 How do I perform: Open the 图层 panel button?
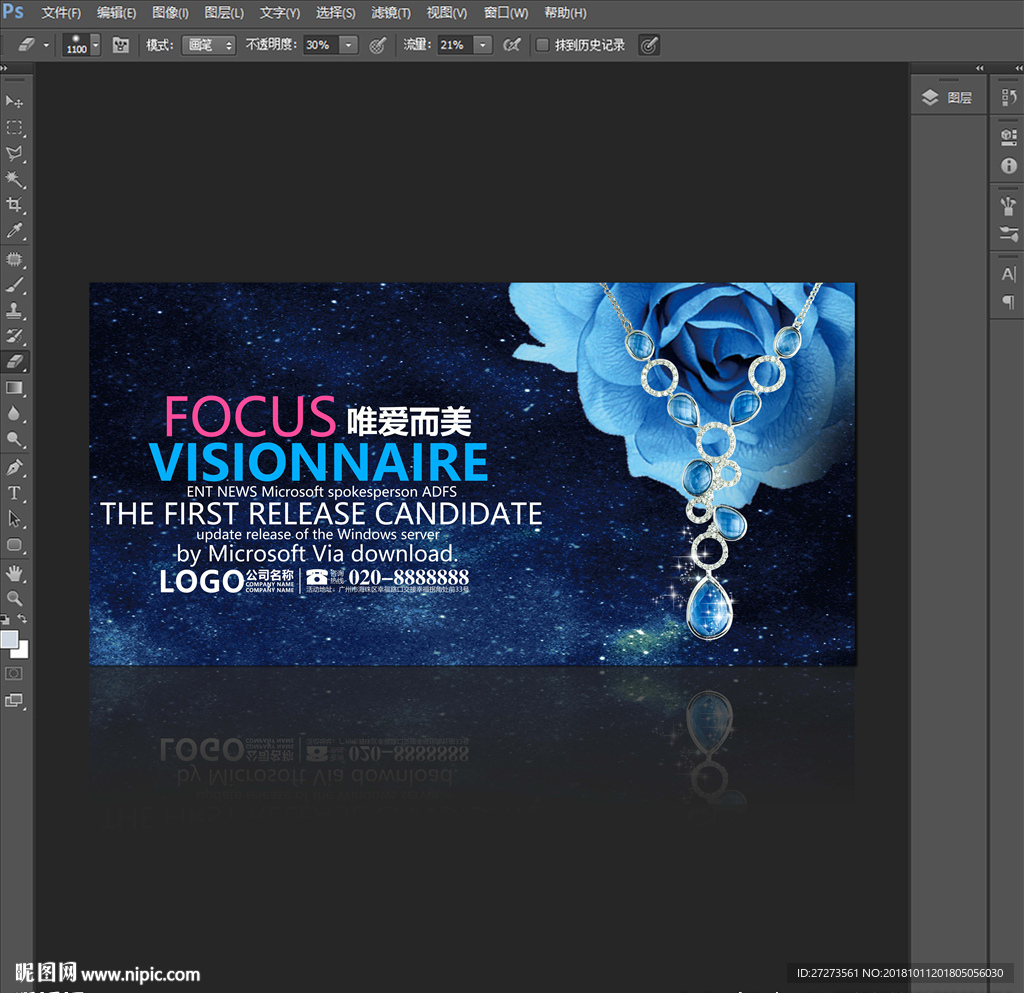(x=948, y=98)
